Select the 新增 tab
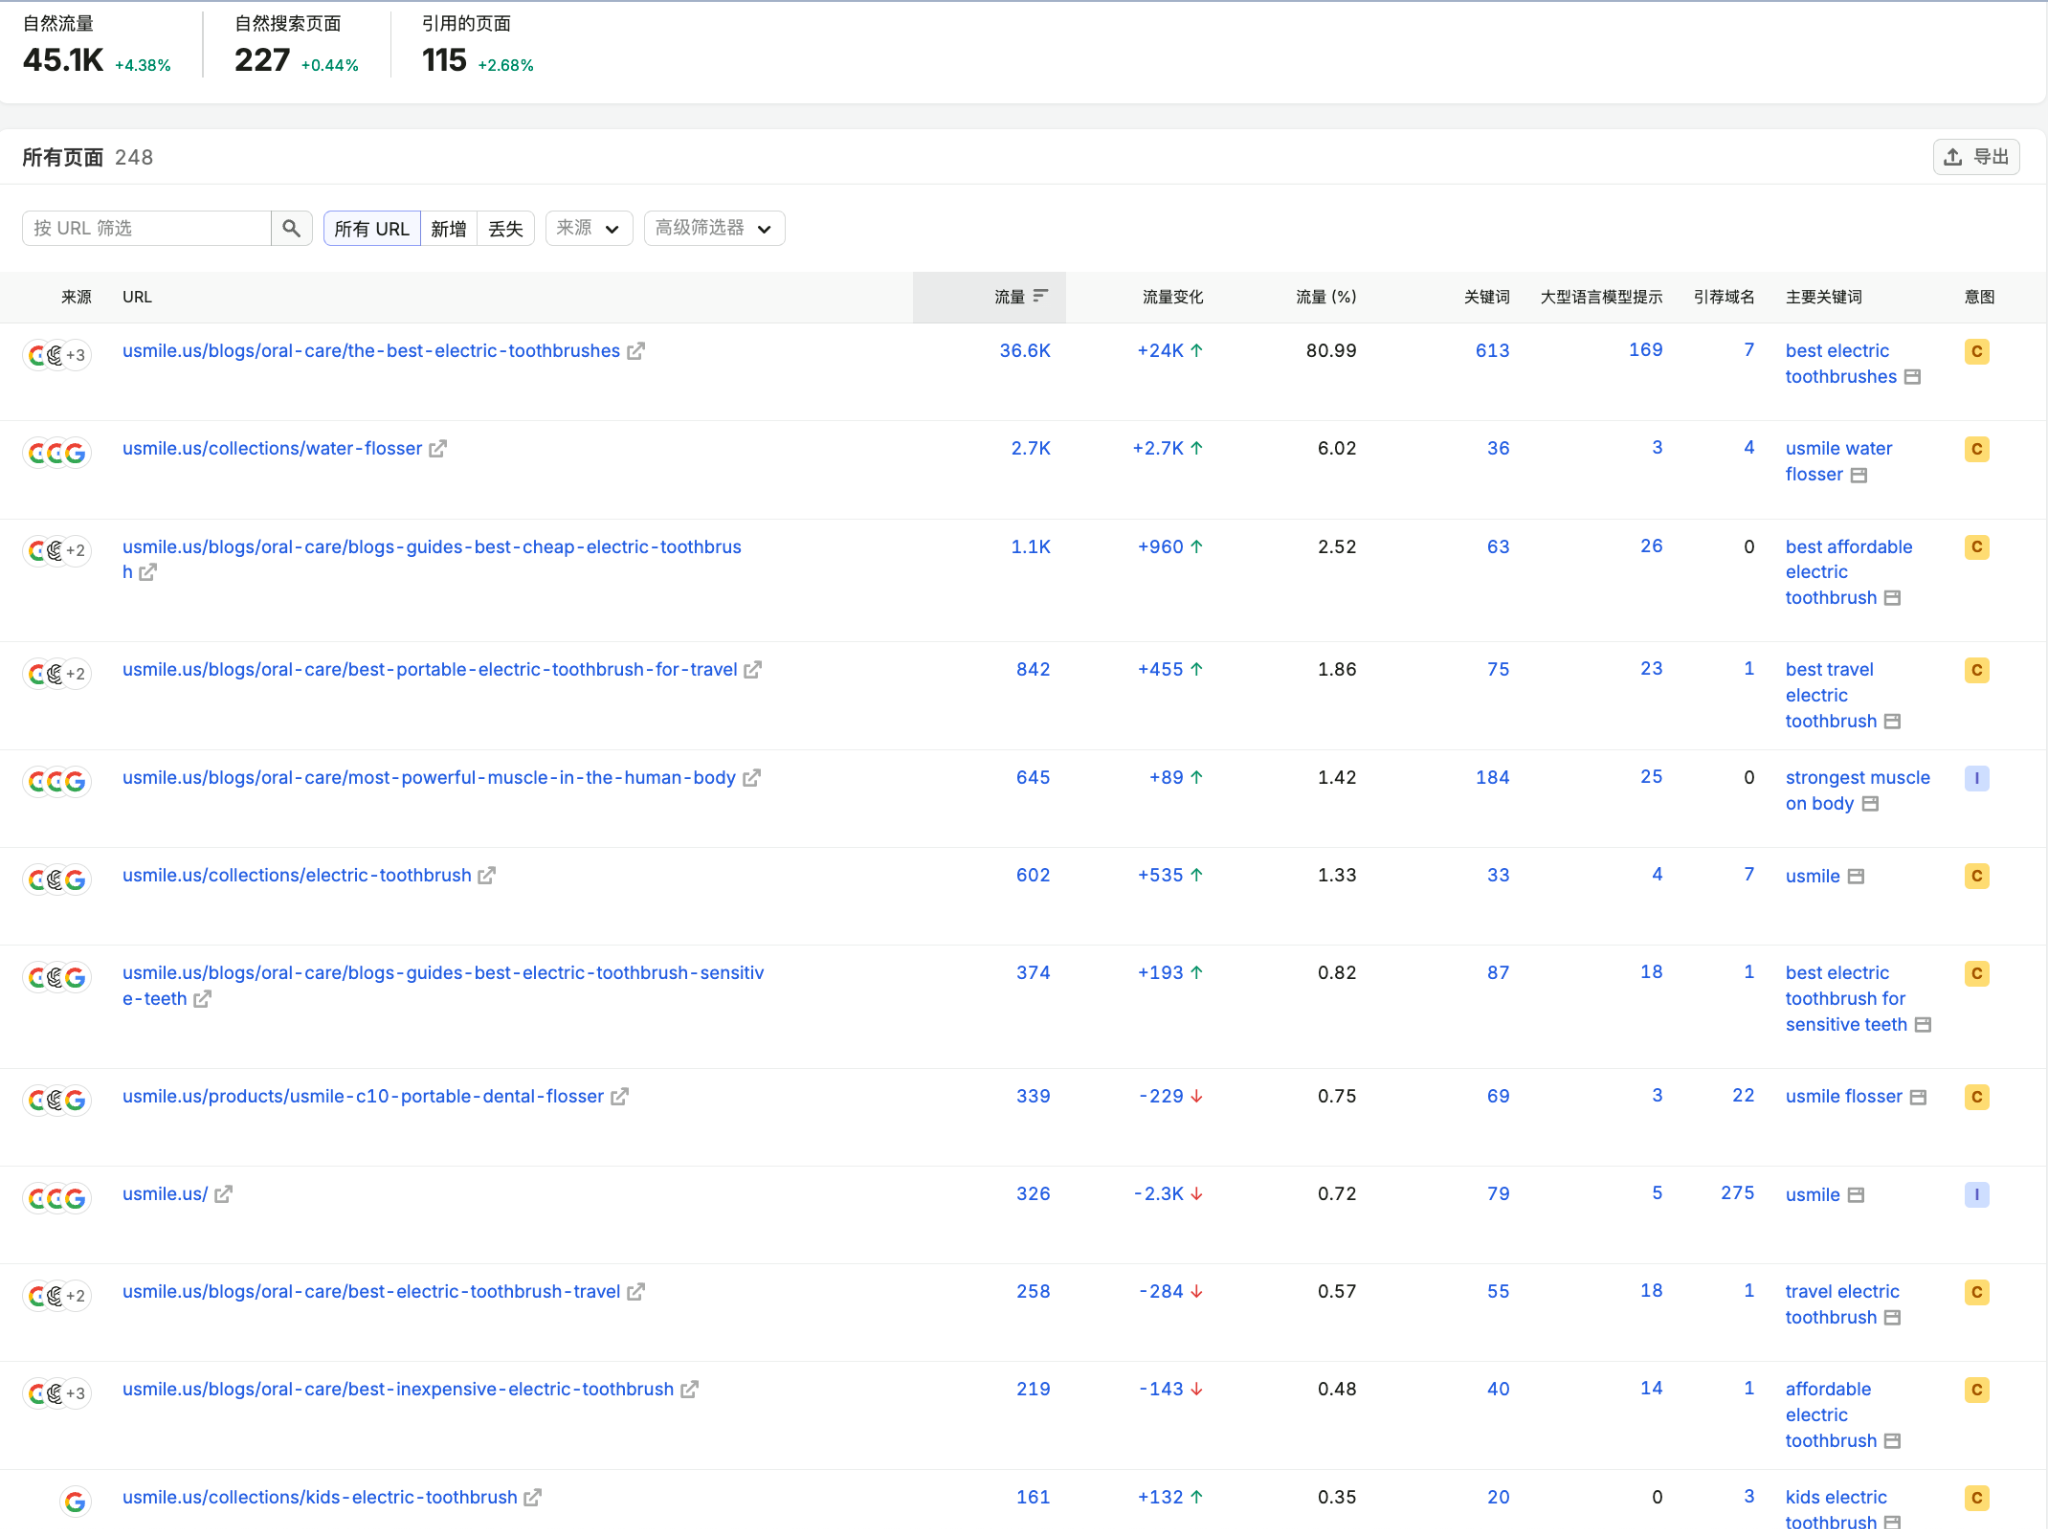This screenshot has height=1529, width=2048. click(448, 229)
